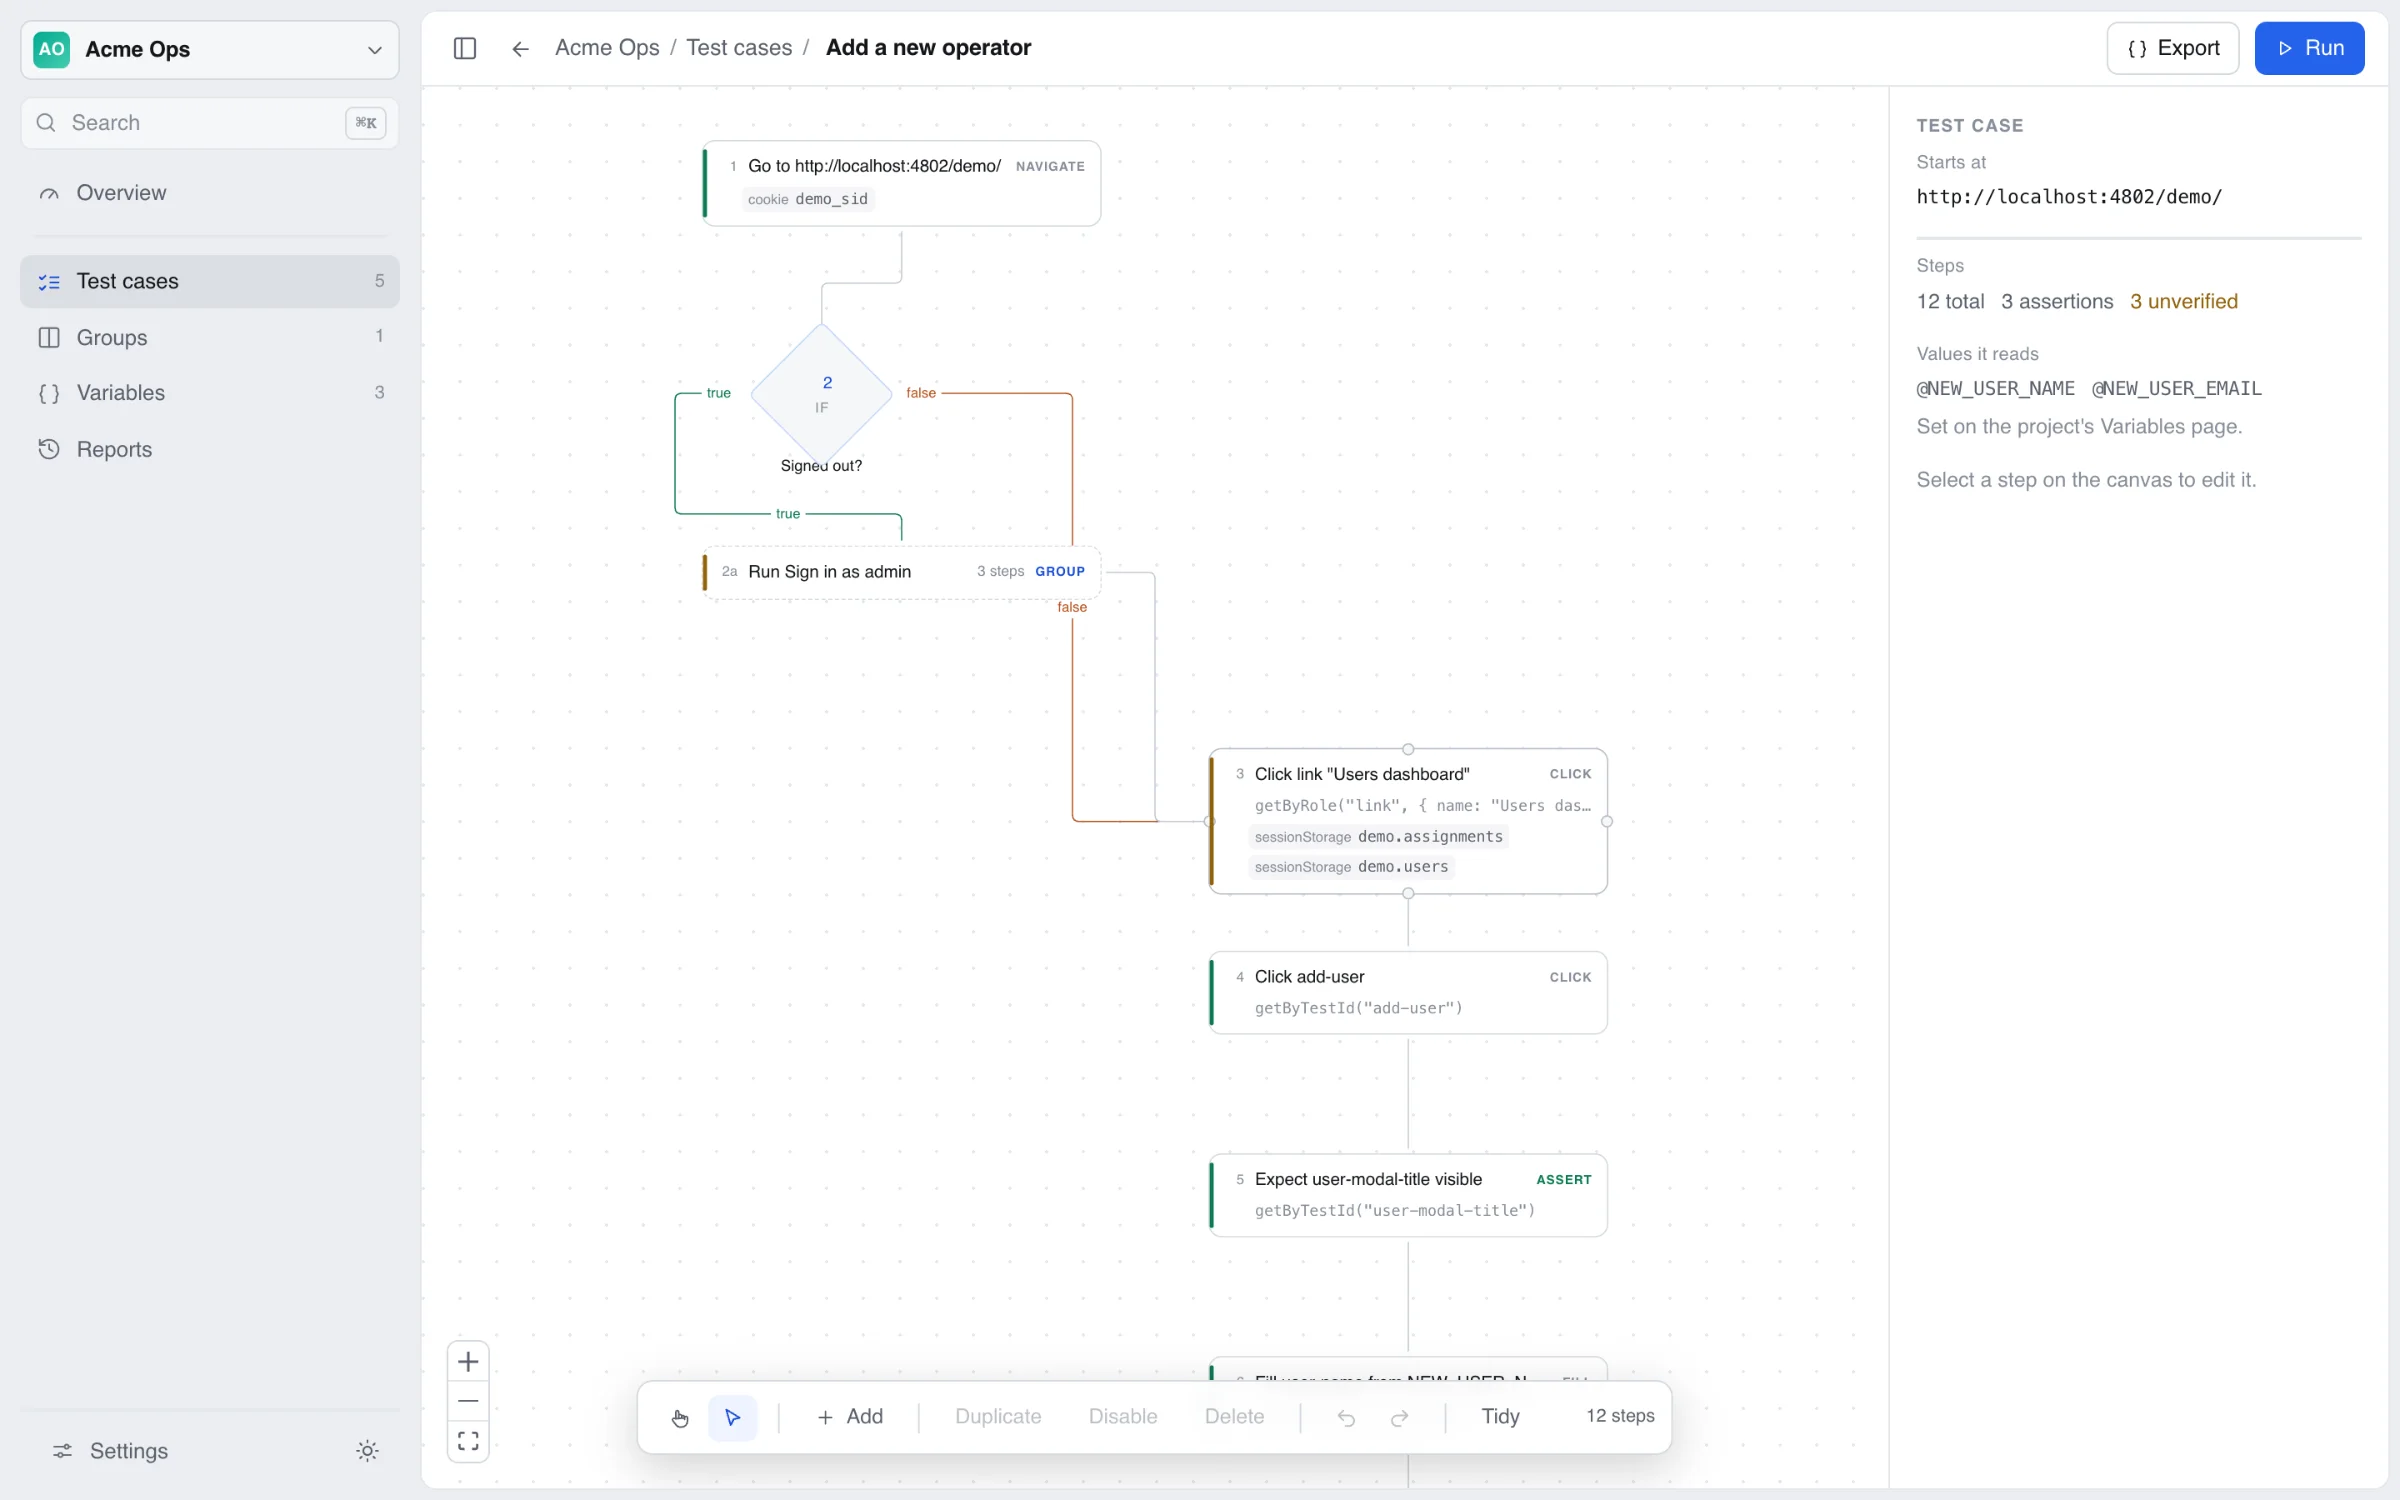Select step 1 Go to localhost node

(x=902, y=183)
